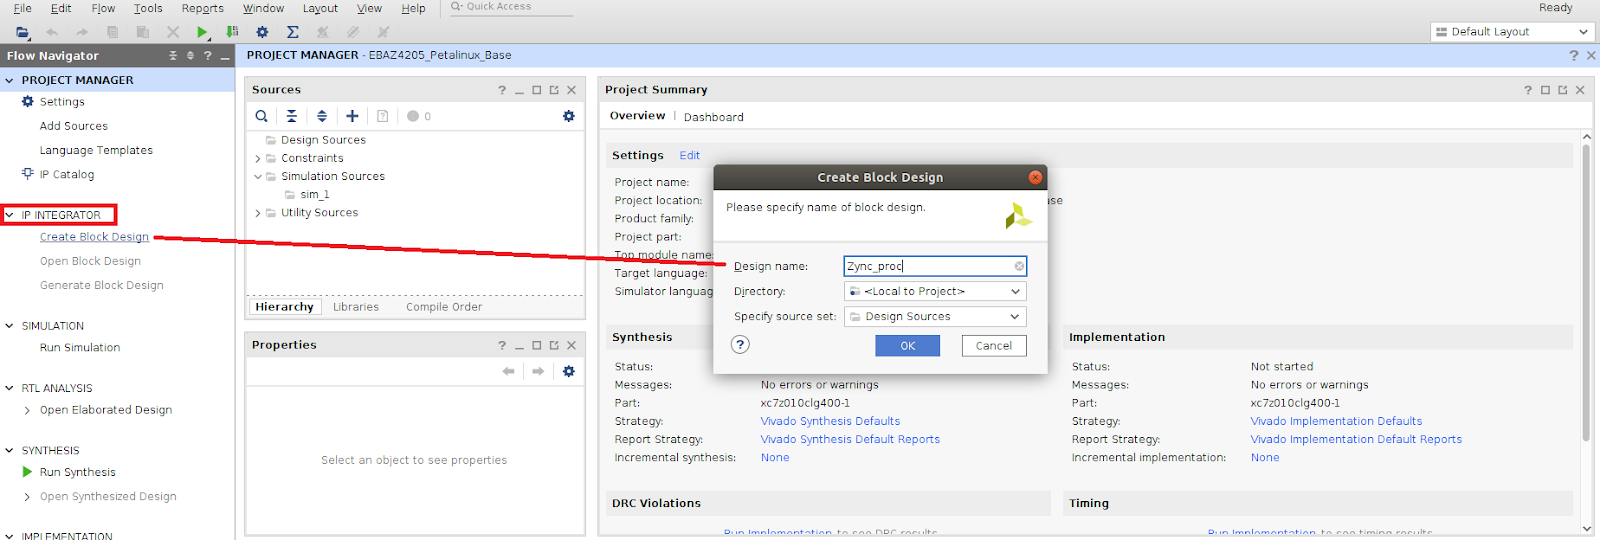This screenshot has width=1600, height=540.
Task: Open Settings via the toolbar gear icon
Action: point(262,32)
